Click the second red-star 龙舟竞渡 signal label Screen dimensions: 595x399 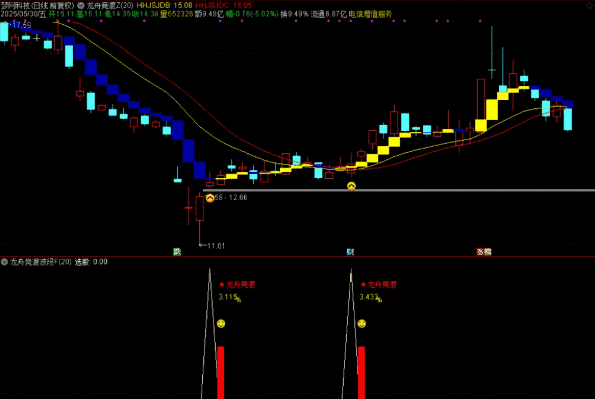point(378,284)
